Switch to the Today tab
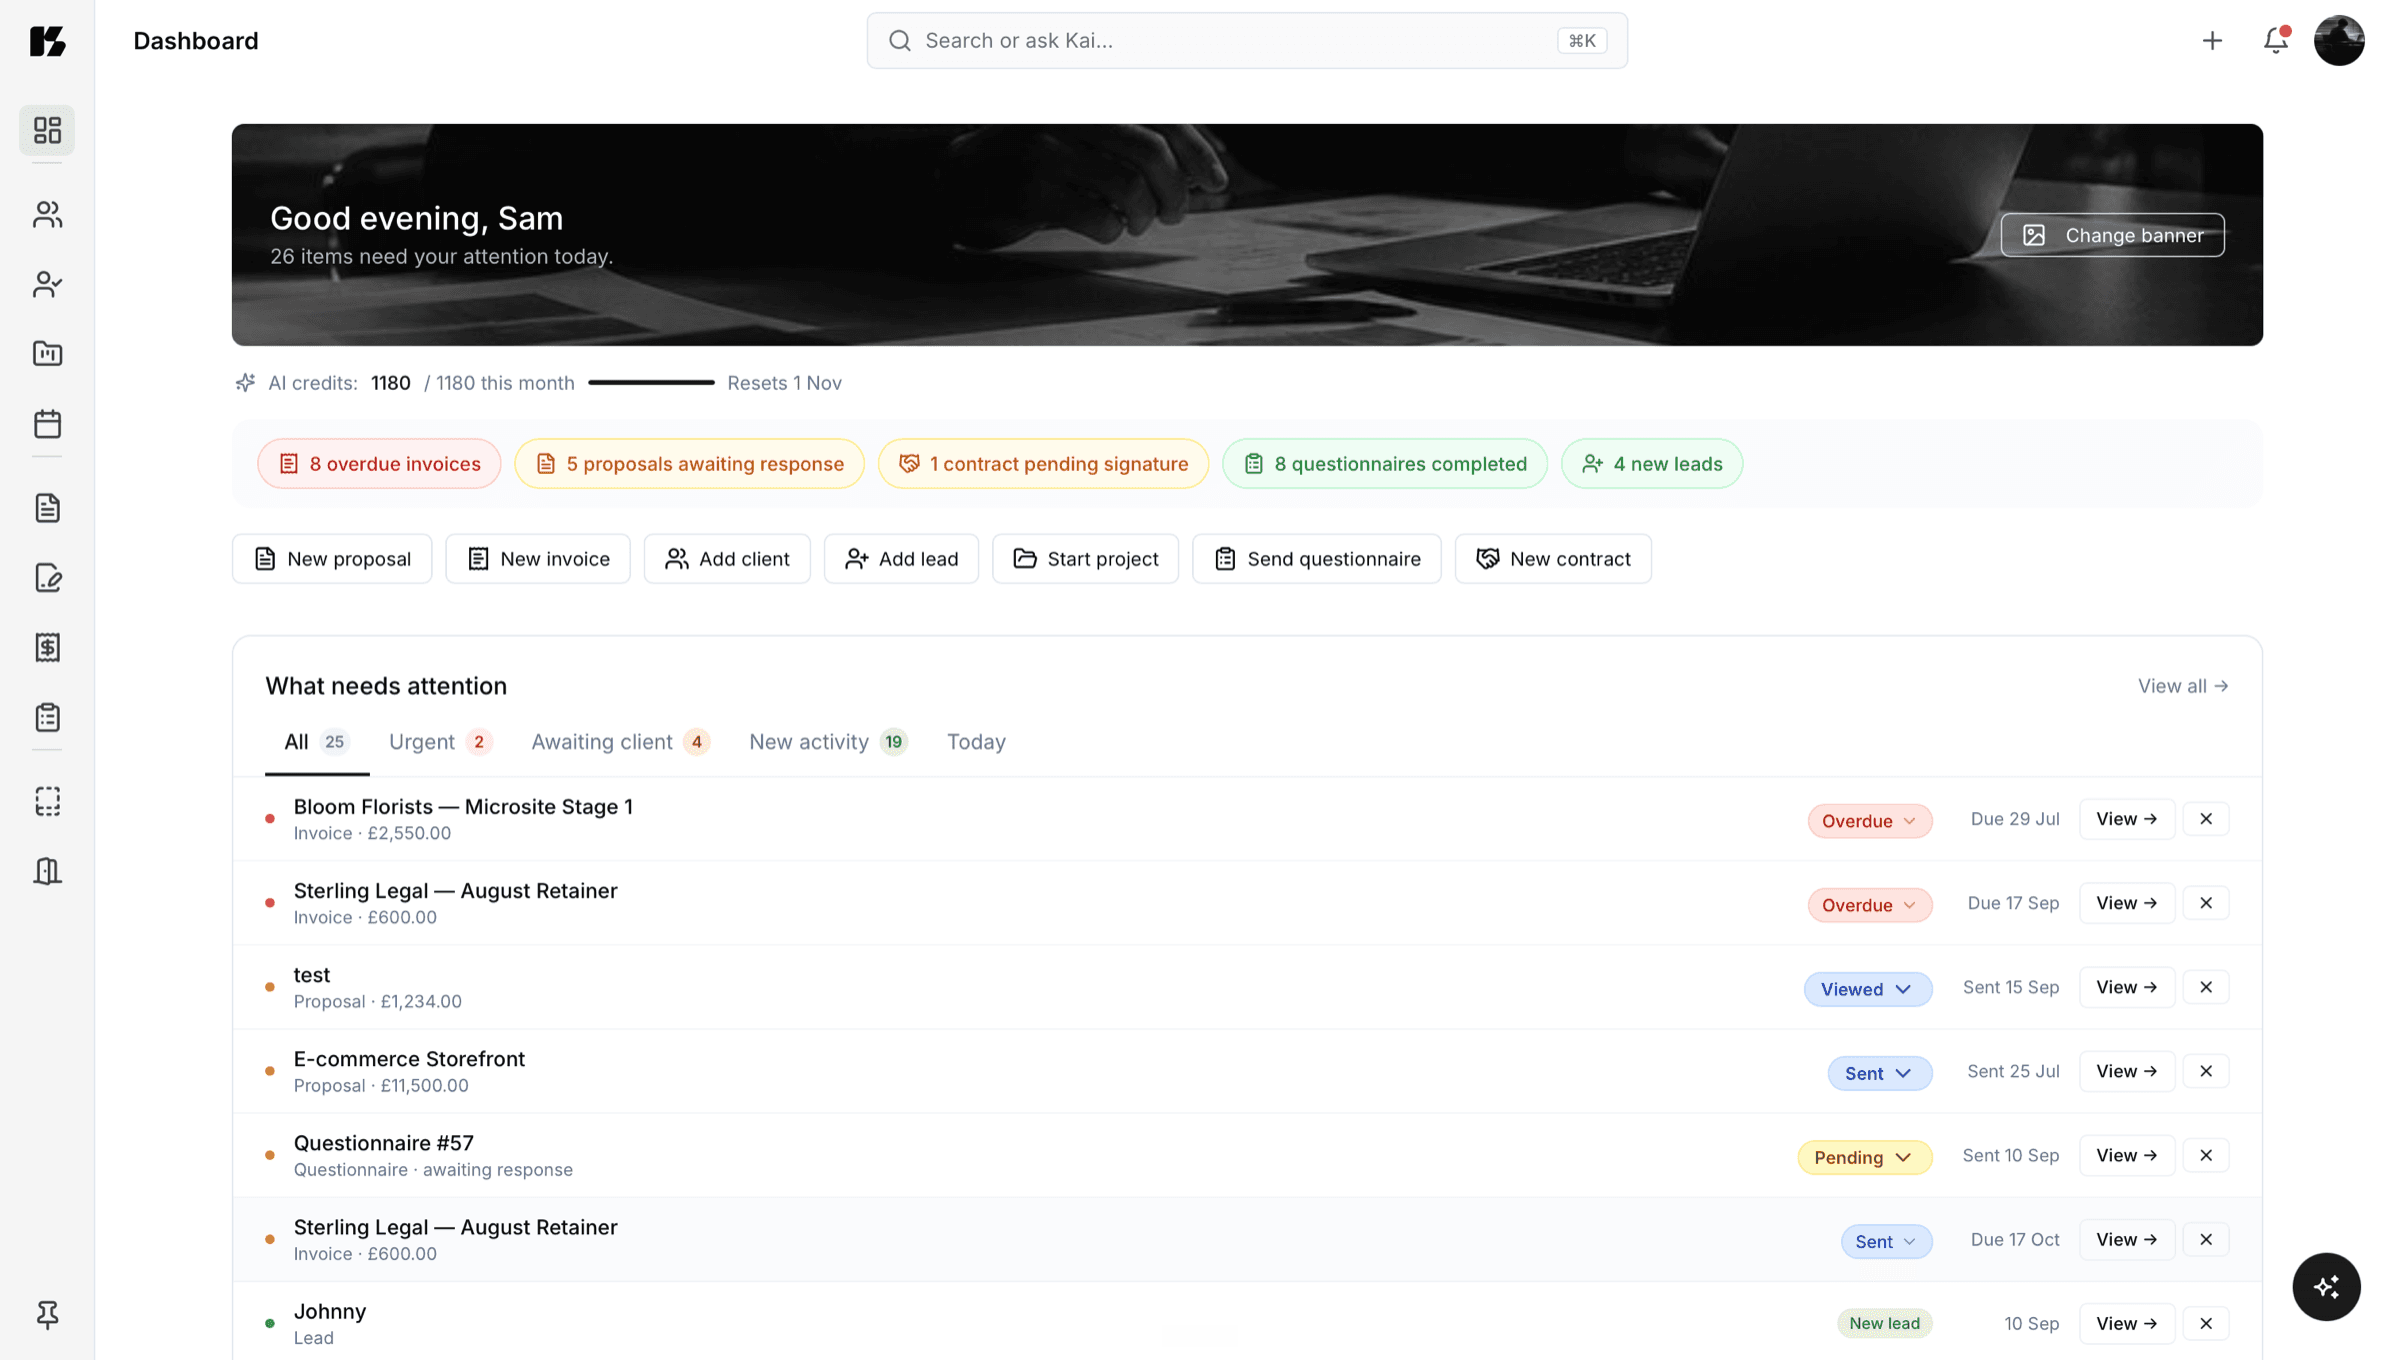This screenshot has height=1360, width=2400. pos(976,741)
